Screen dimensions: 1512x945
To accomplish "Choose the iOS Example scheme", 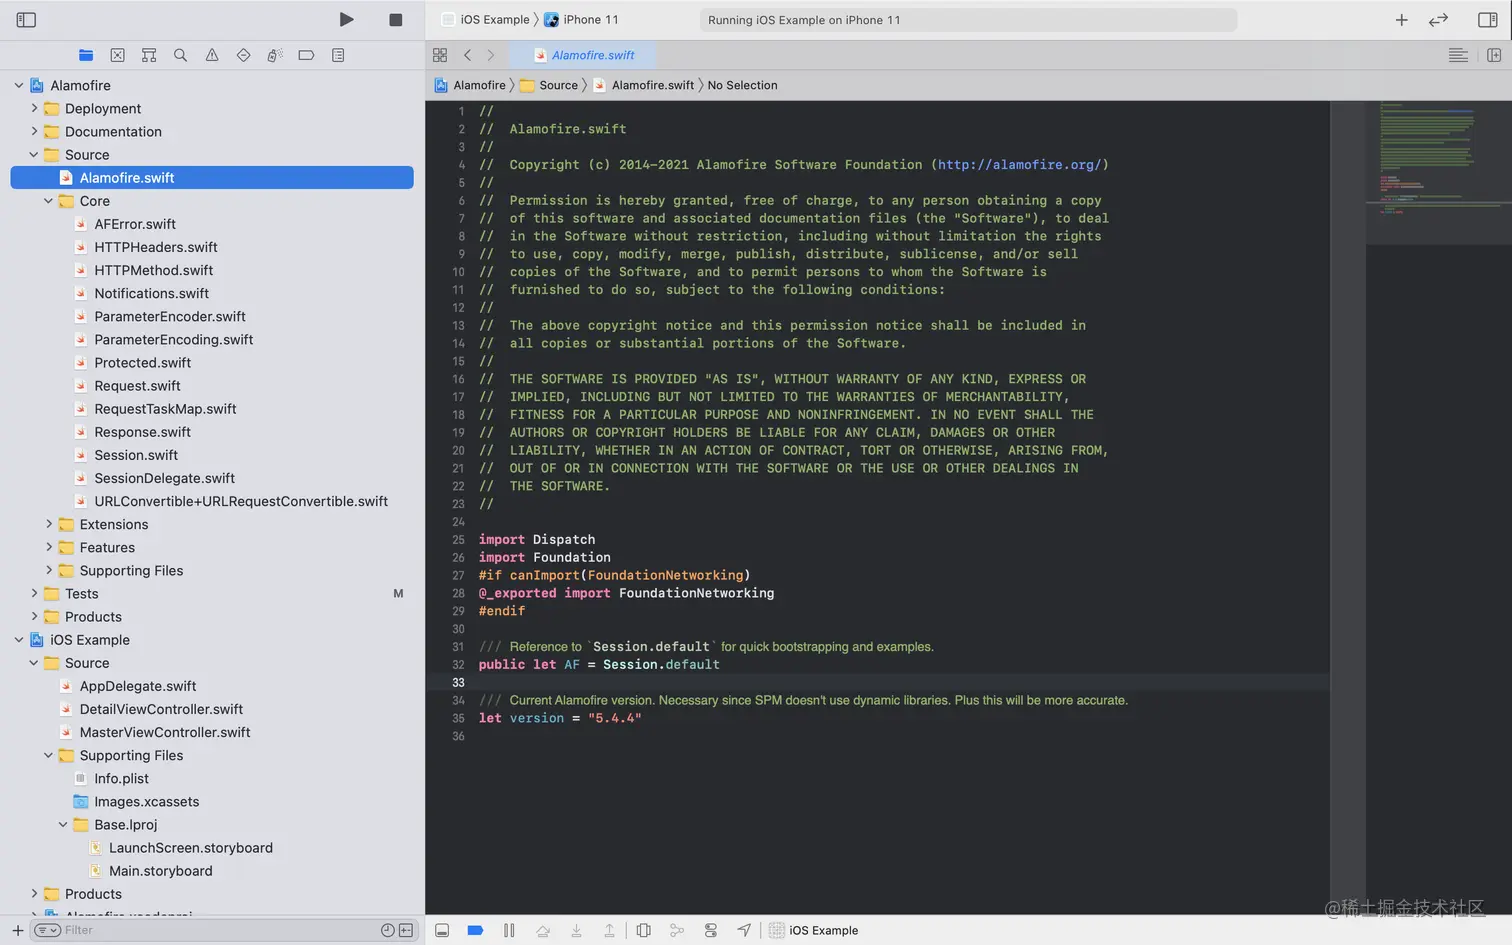I will click(486, 19).
